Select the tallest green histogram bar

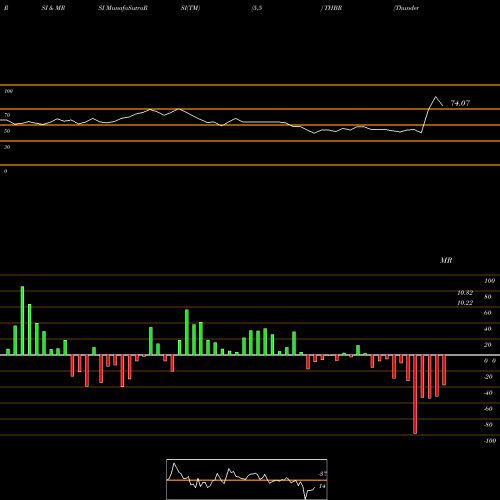[22, 321]
